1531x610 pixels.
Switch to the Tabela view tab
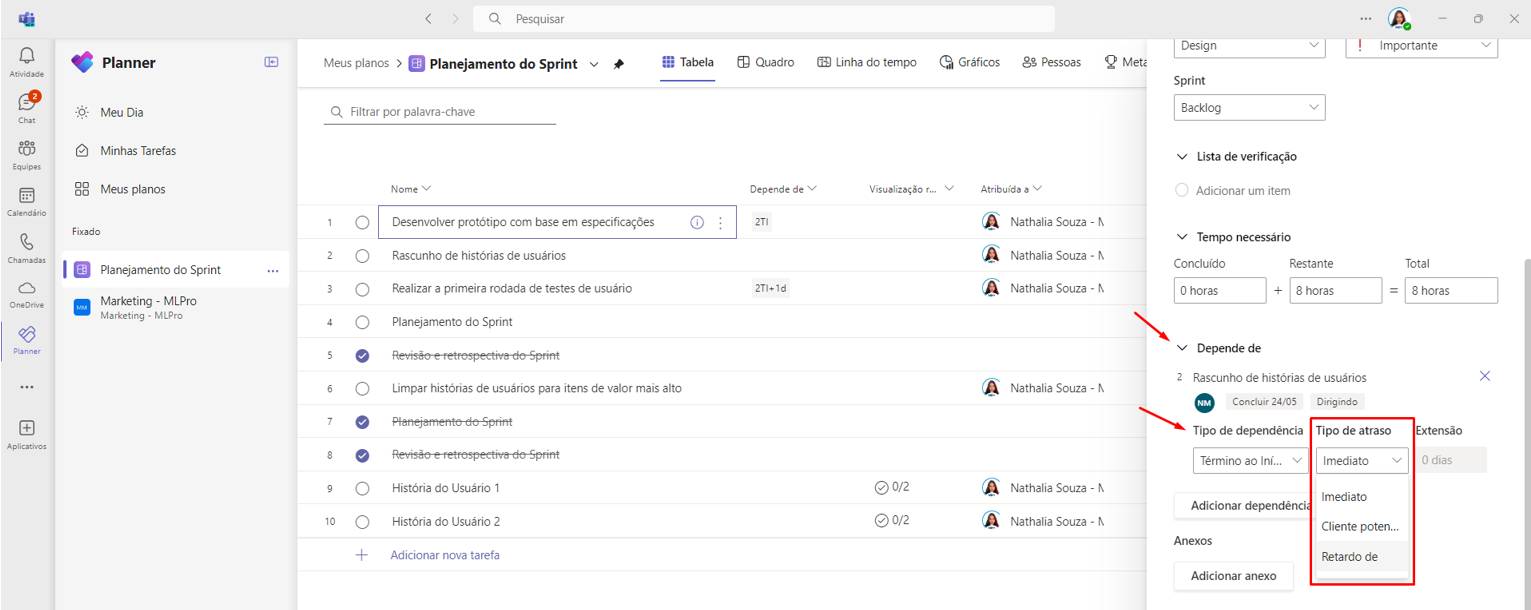tap(688, 62)
